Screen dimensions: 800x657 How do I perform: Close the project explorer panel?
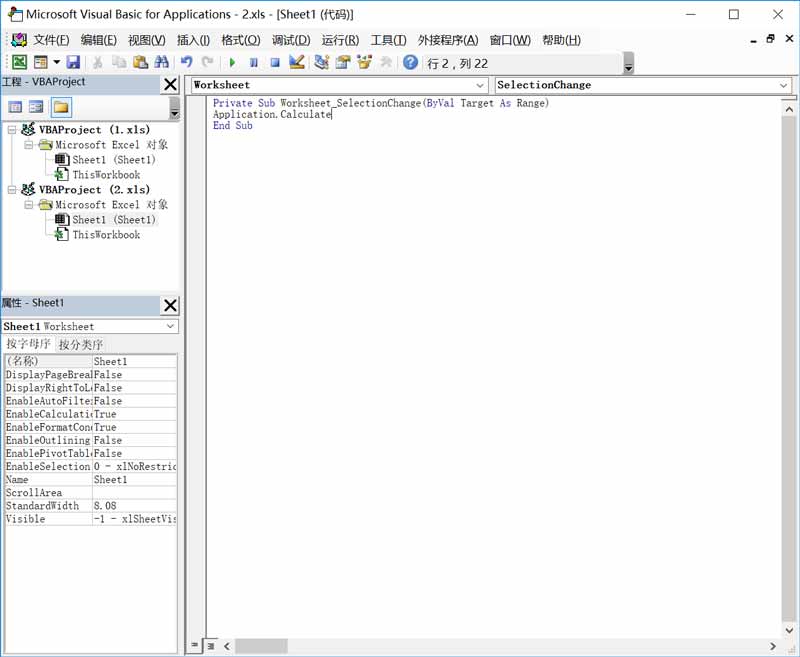point(170,85)
